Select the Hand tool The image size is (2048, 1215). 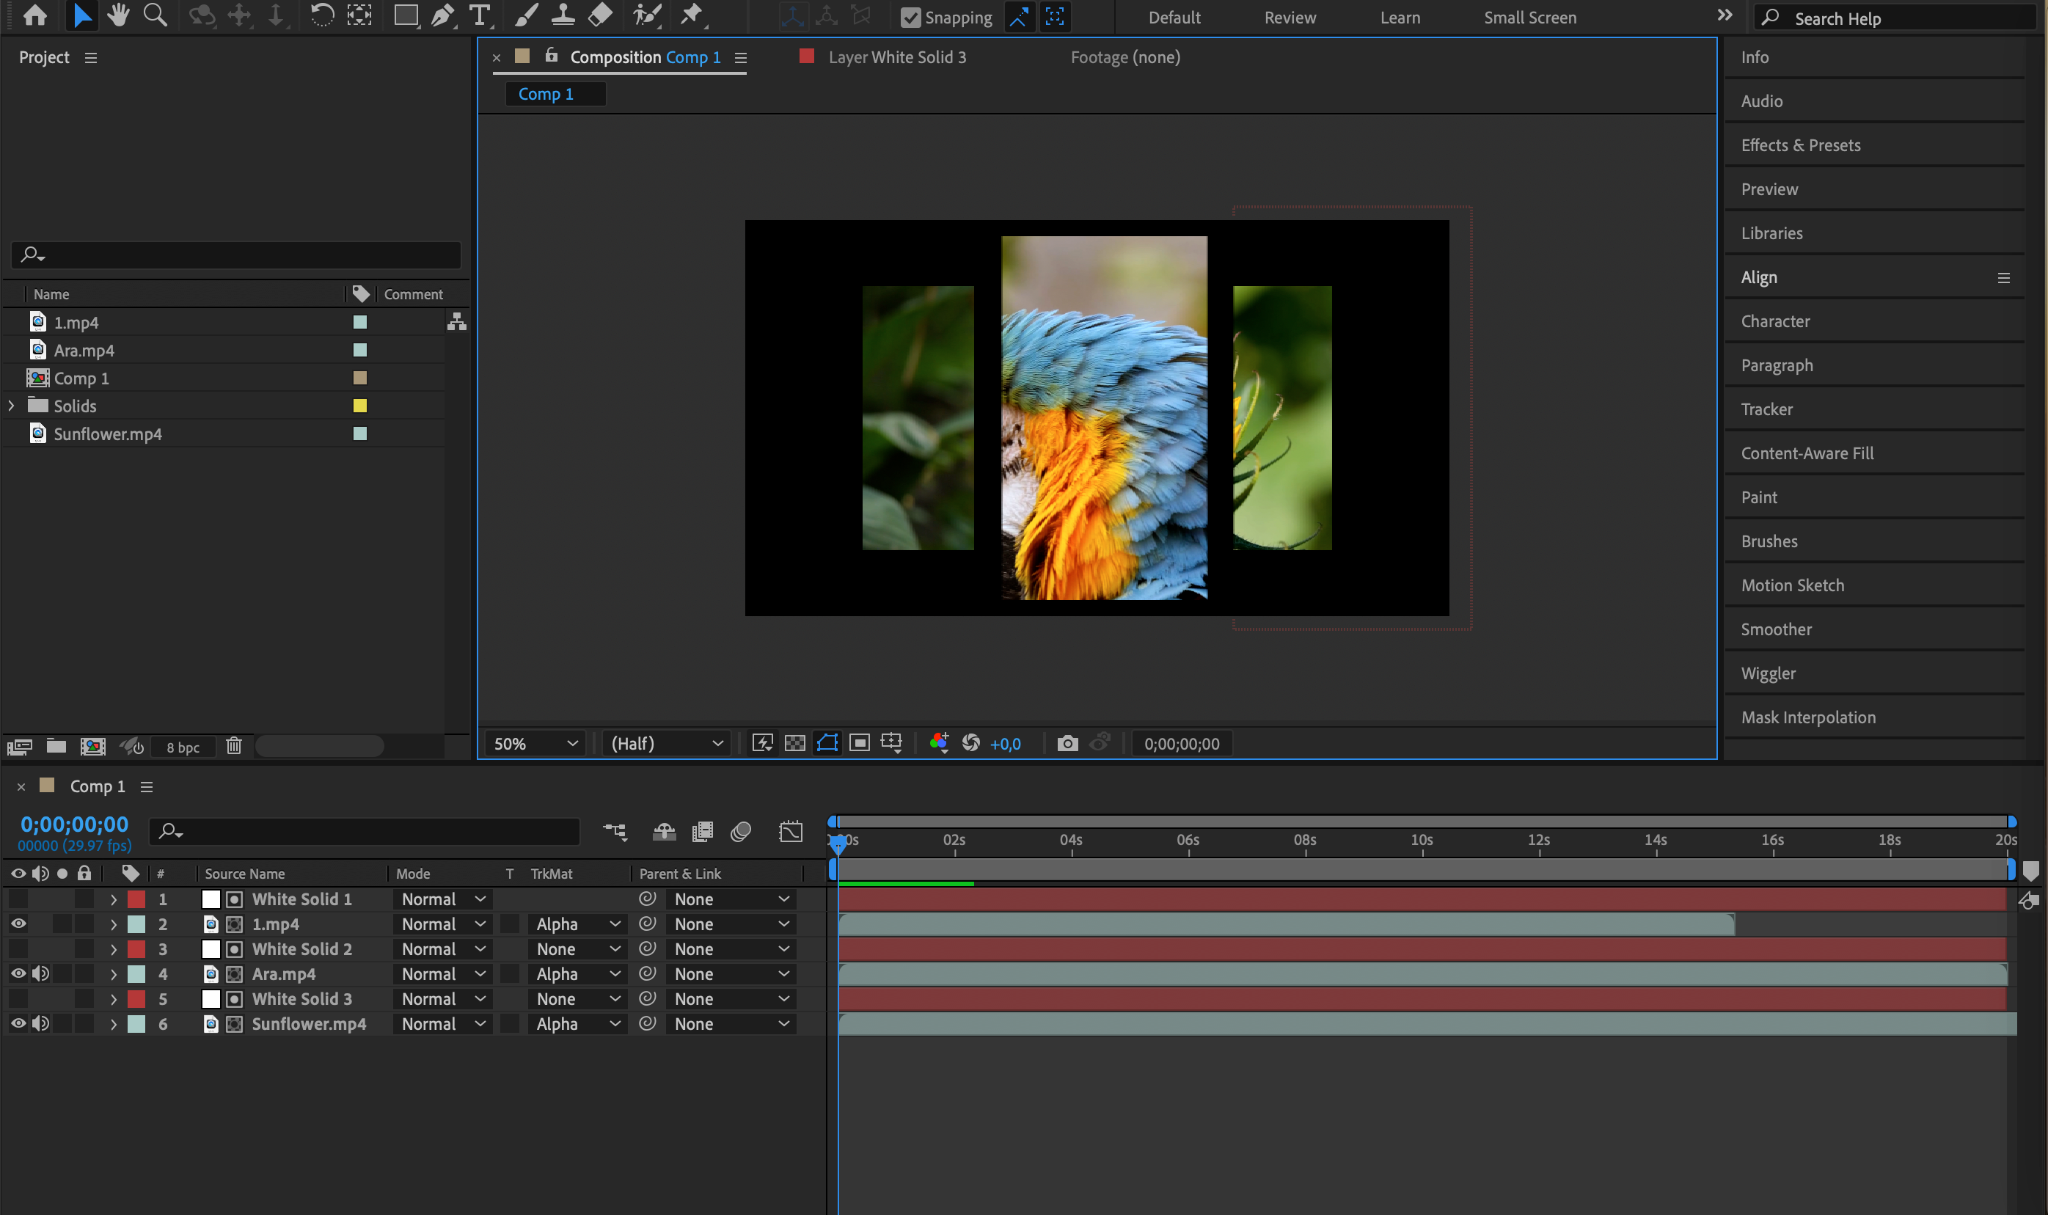point(118,15)
